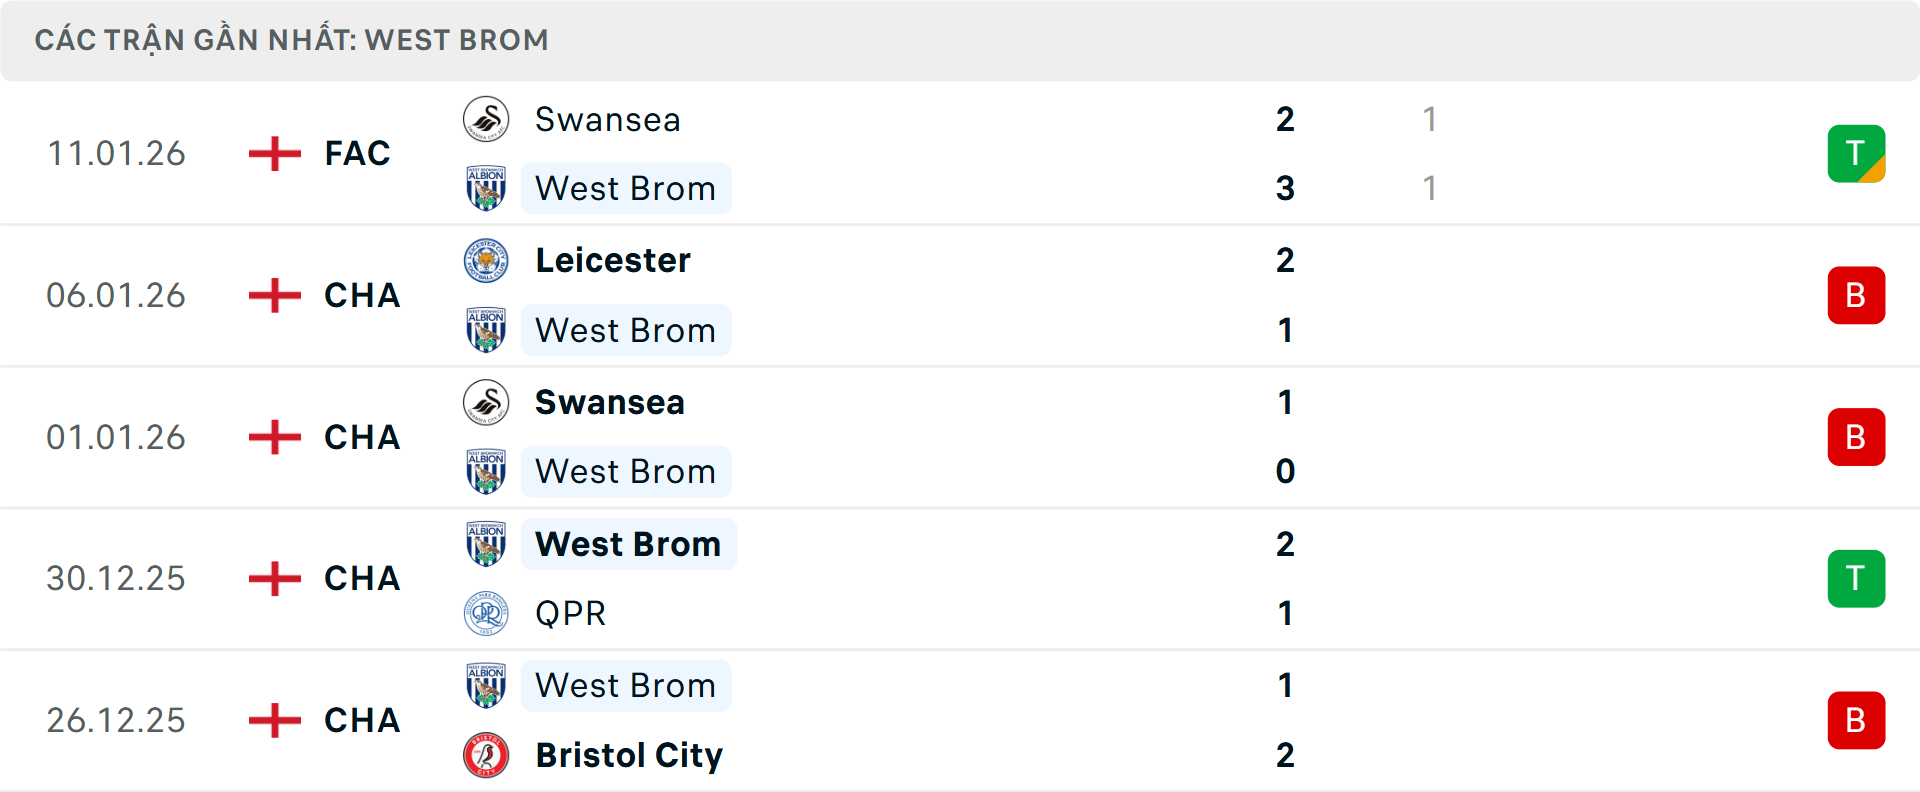Screen dimensions: 1920x792
Task: Toggle the green T badge beside the QPR win
Action: 1856,578
